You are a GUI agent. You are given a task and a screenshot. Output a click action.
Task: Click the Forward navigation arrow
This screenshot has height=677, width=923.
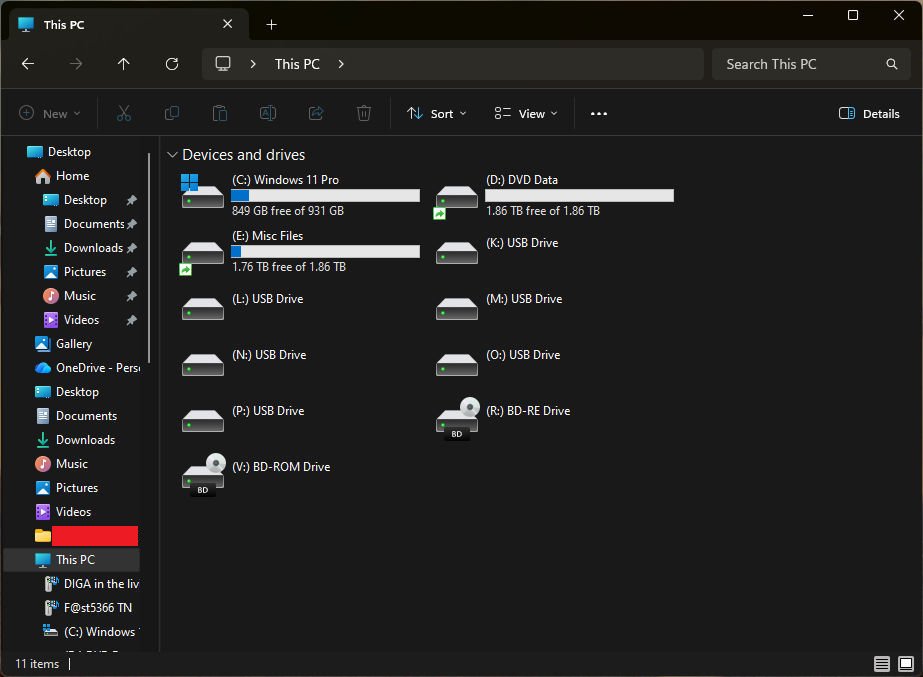(76, 64)
